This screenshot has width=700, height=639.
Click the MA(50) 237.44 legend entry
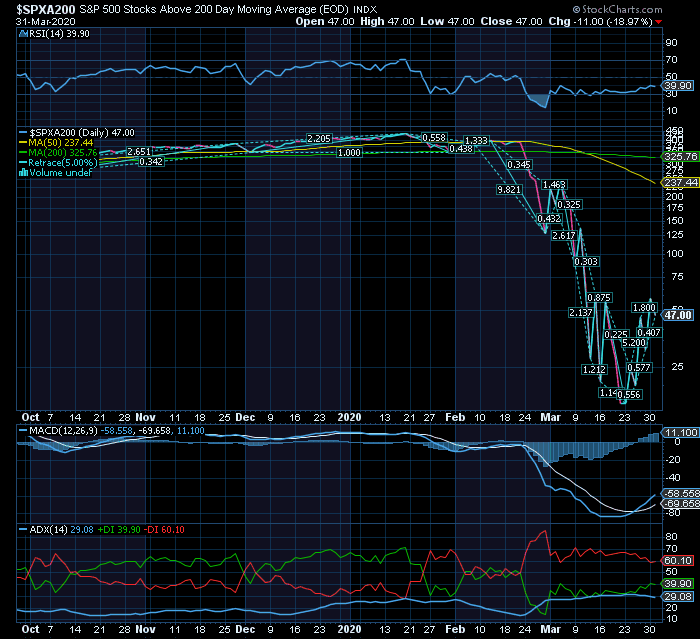coord(61,142)
